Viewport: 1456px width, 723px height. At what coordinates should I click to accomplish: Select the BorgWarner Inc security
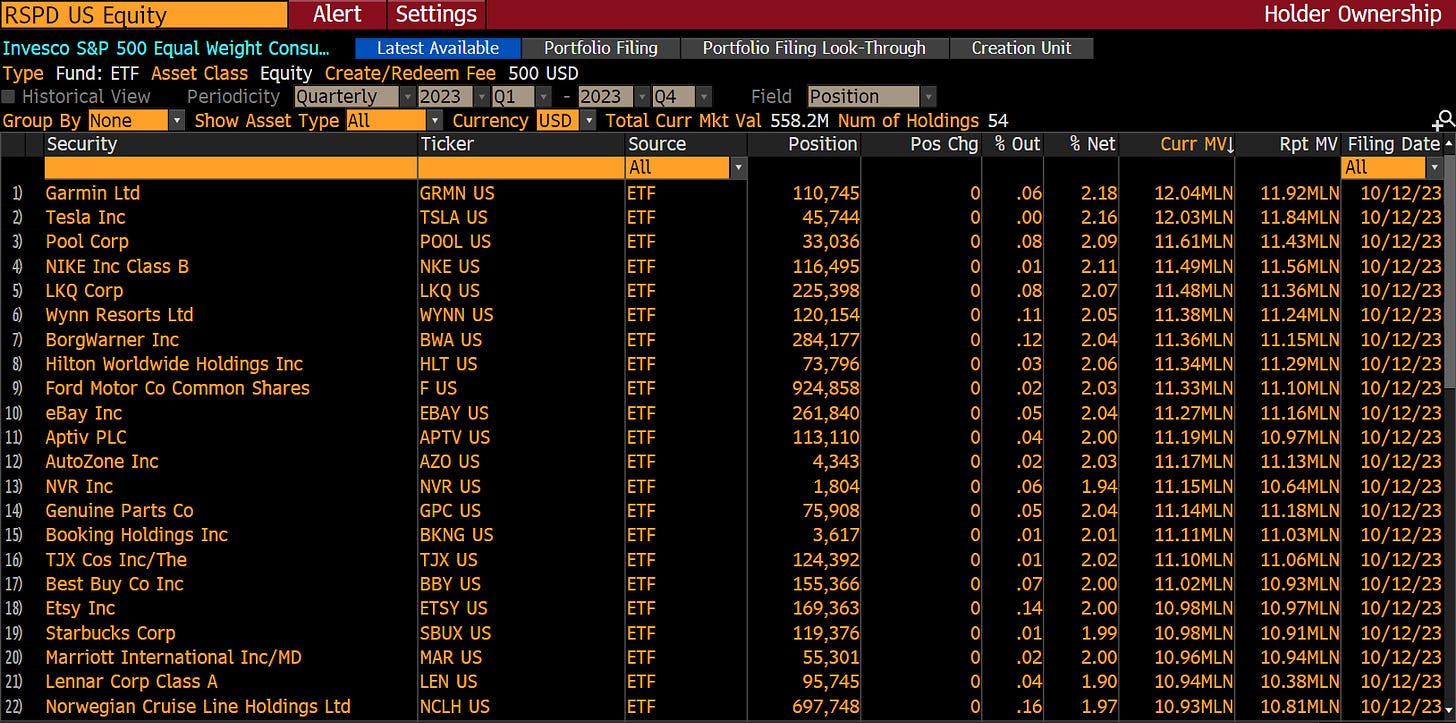point(112,340)
